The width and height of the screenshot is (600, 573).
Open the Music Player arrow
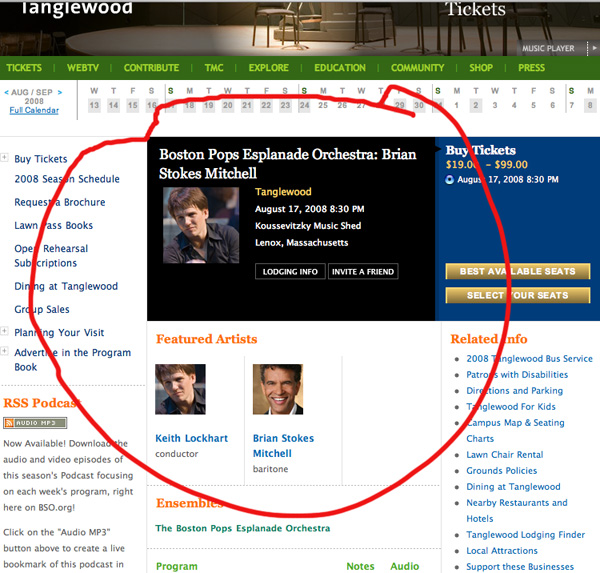click(594, 48)
